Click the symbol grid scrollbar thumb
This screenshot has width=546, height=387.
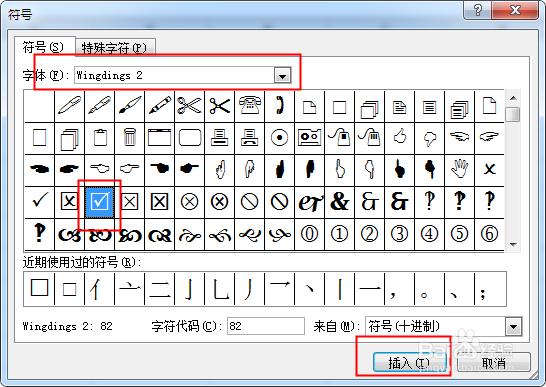pos(513,115)
